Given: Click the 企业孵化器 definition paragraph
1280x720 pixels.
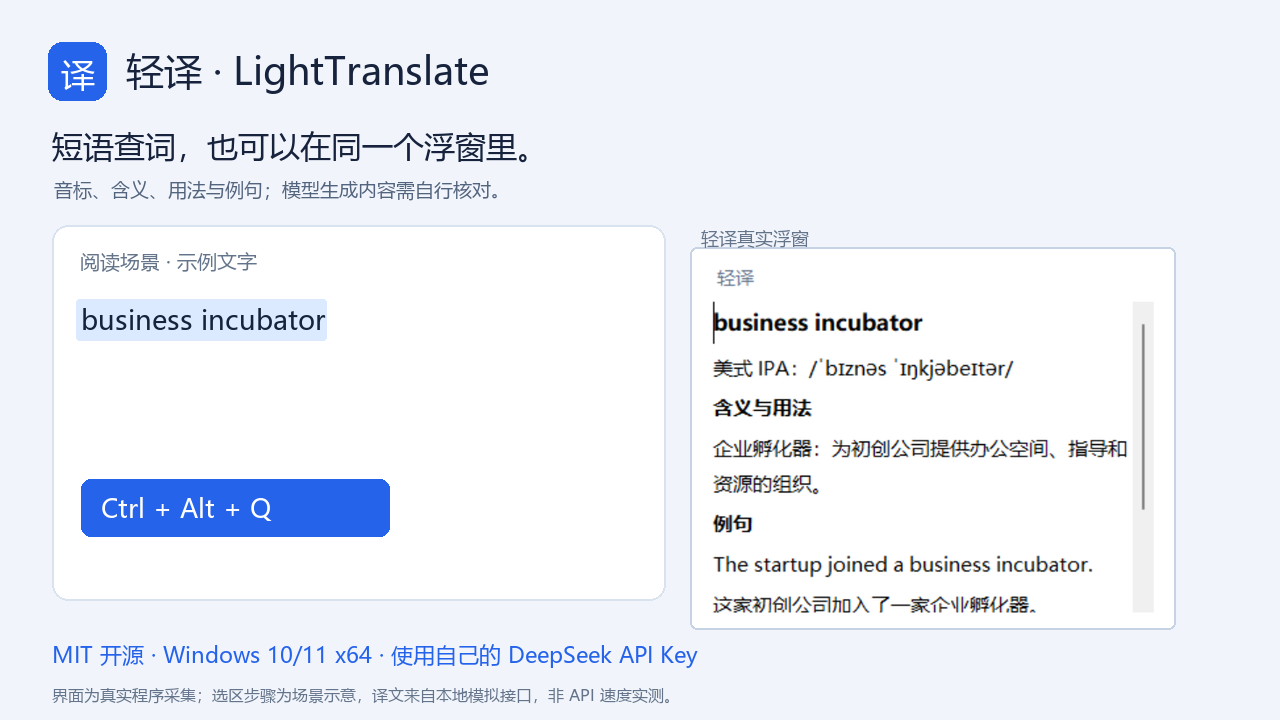Looking at the screenshot, I should coord(920,467).
